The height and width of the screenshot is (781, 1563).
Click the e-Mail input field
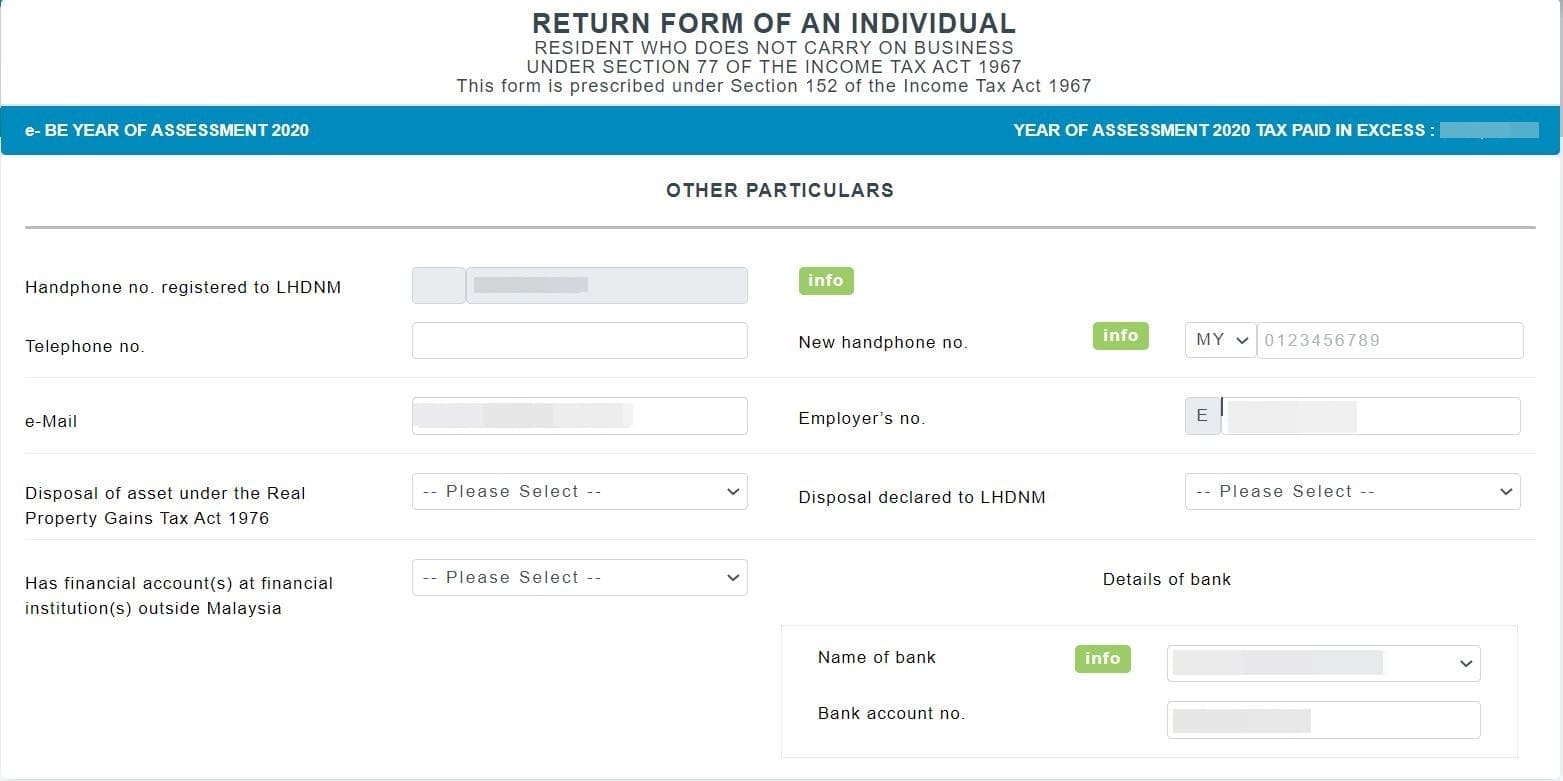coord(579,416)
